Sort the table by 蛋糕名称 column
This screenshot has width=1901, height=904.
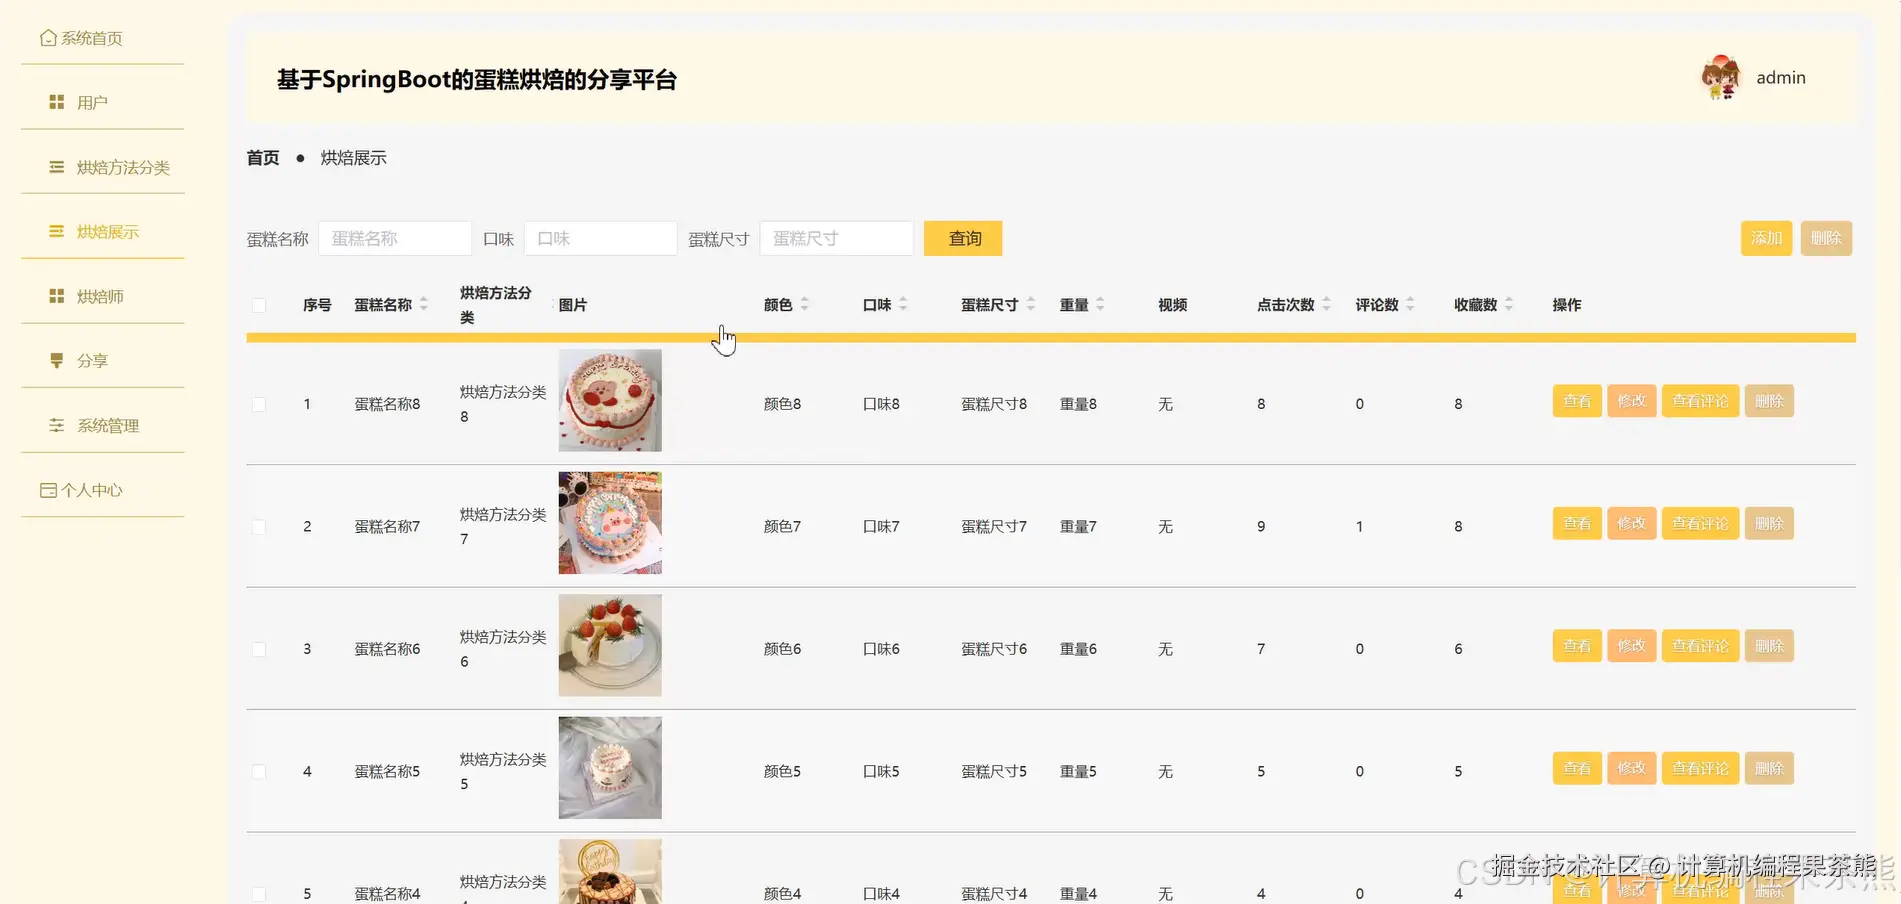point(424,304)
